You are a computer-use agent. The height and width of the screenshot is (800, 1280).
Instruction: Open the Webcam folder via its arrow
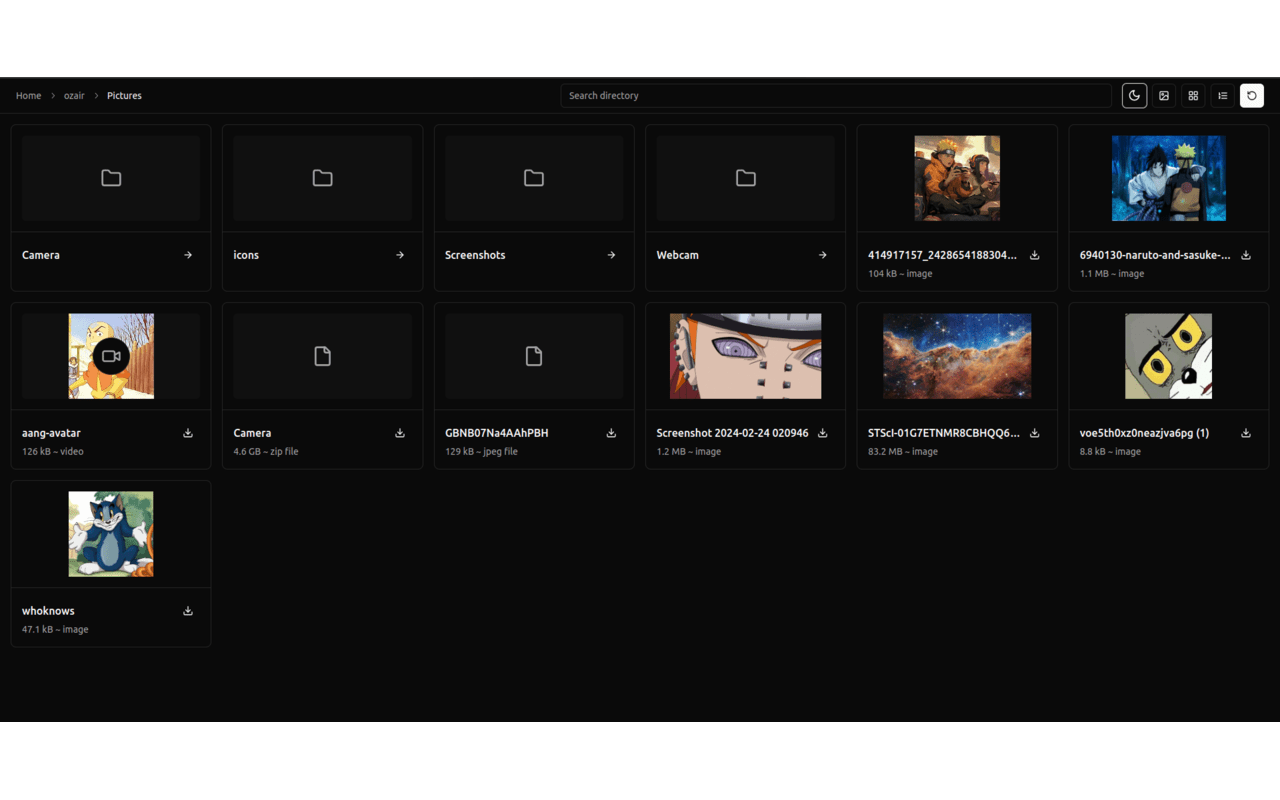(822, 255)
